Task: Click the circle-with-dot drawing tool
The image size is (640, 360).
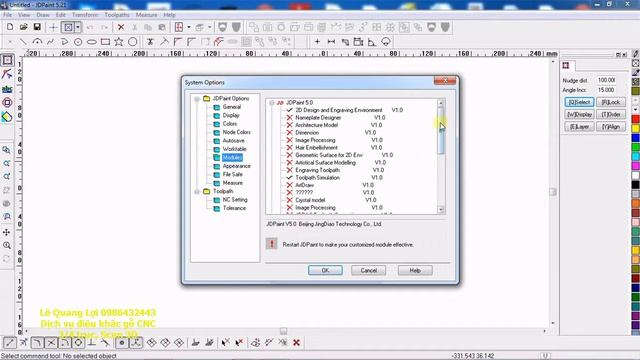Action: tap(78, 42)
